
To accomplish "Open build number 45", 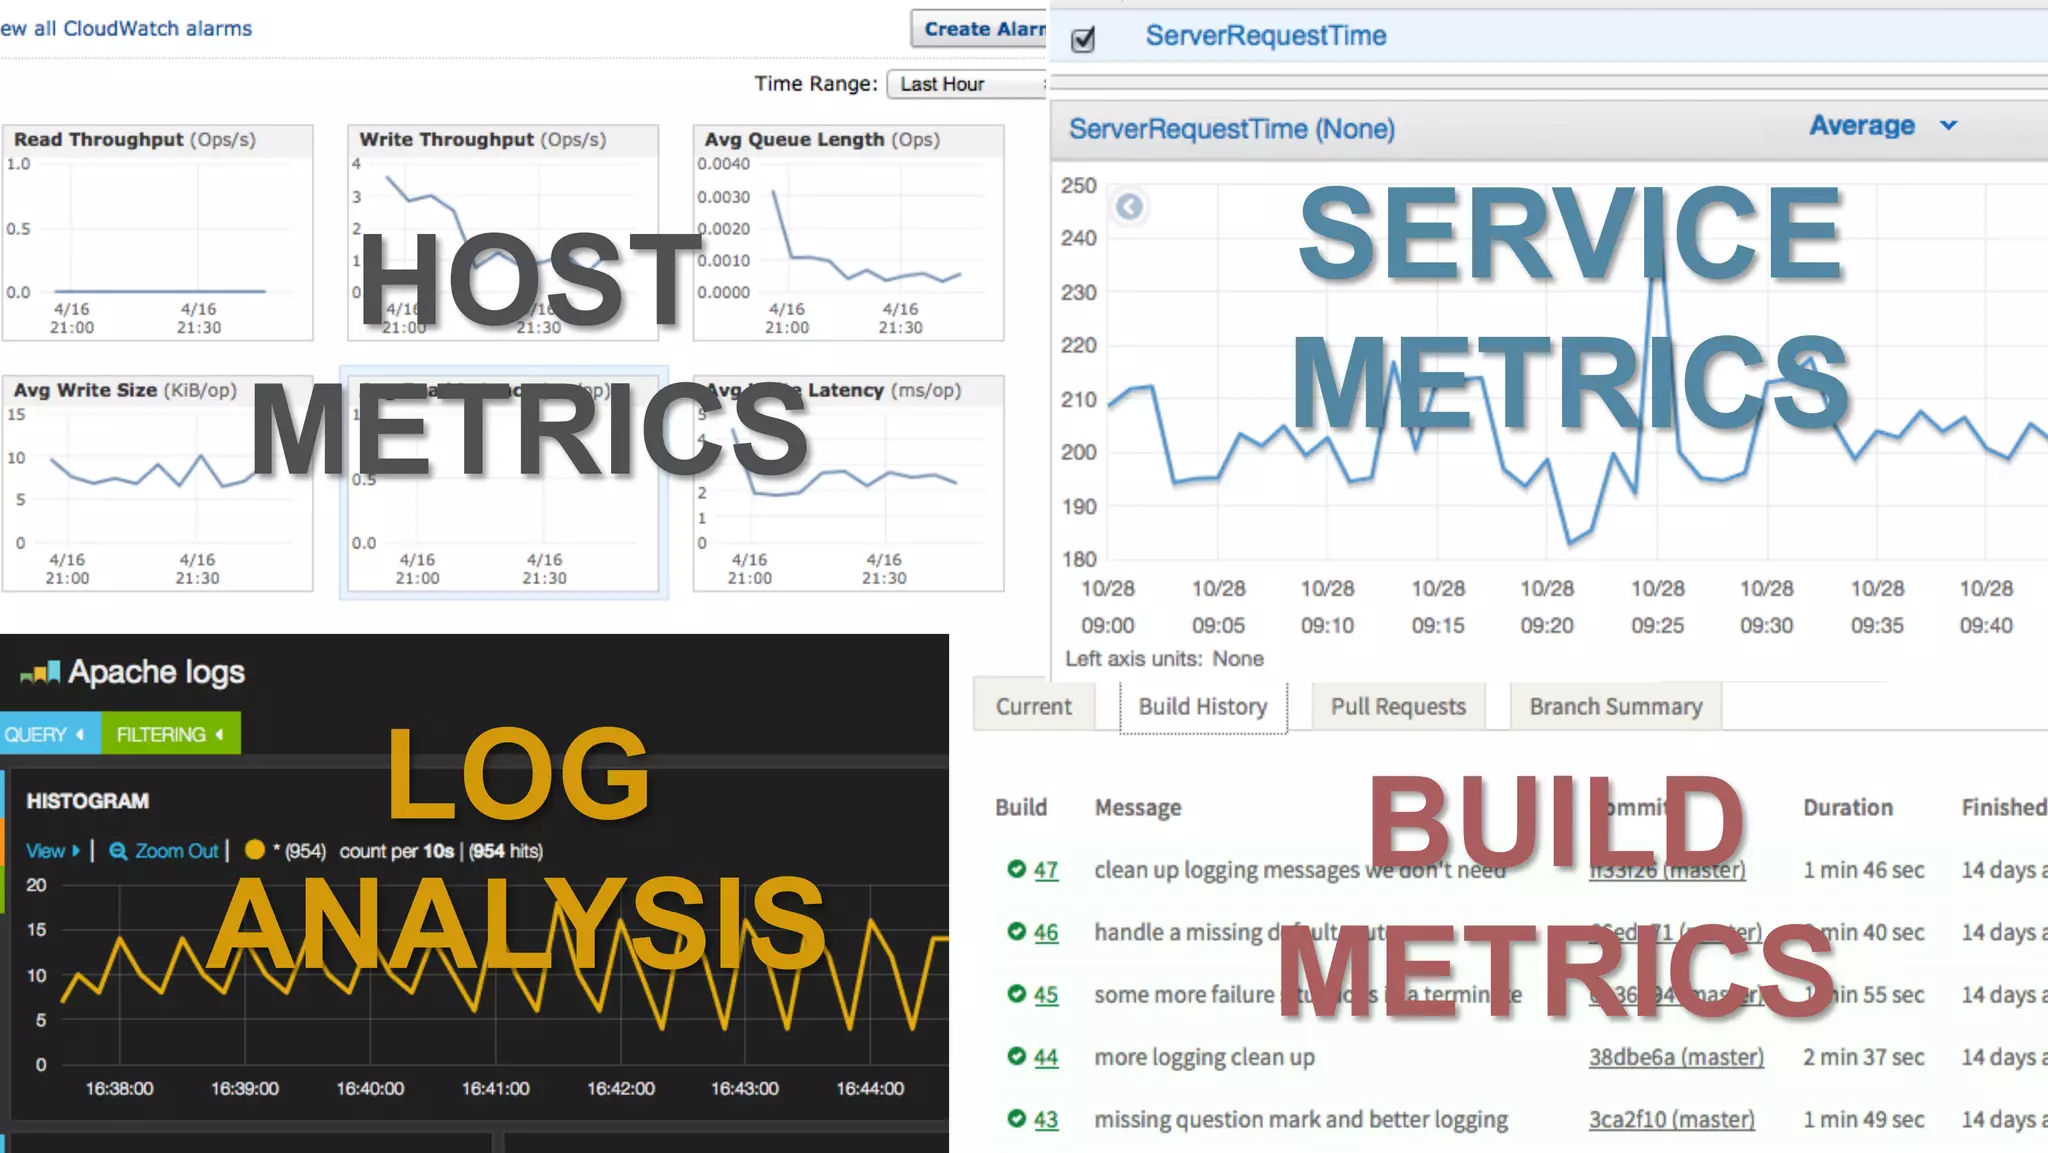I will point(1046,995).
